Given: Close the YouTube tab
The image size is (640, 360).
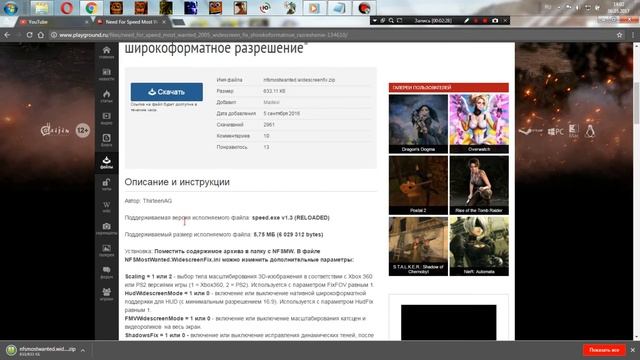Looking at the screenshot, I should point(87,22).
